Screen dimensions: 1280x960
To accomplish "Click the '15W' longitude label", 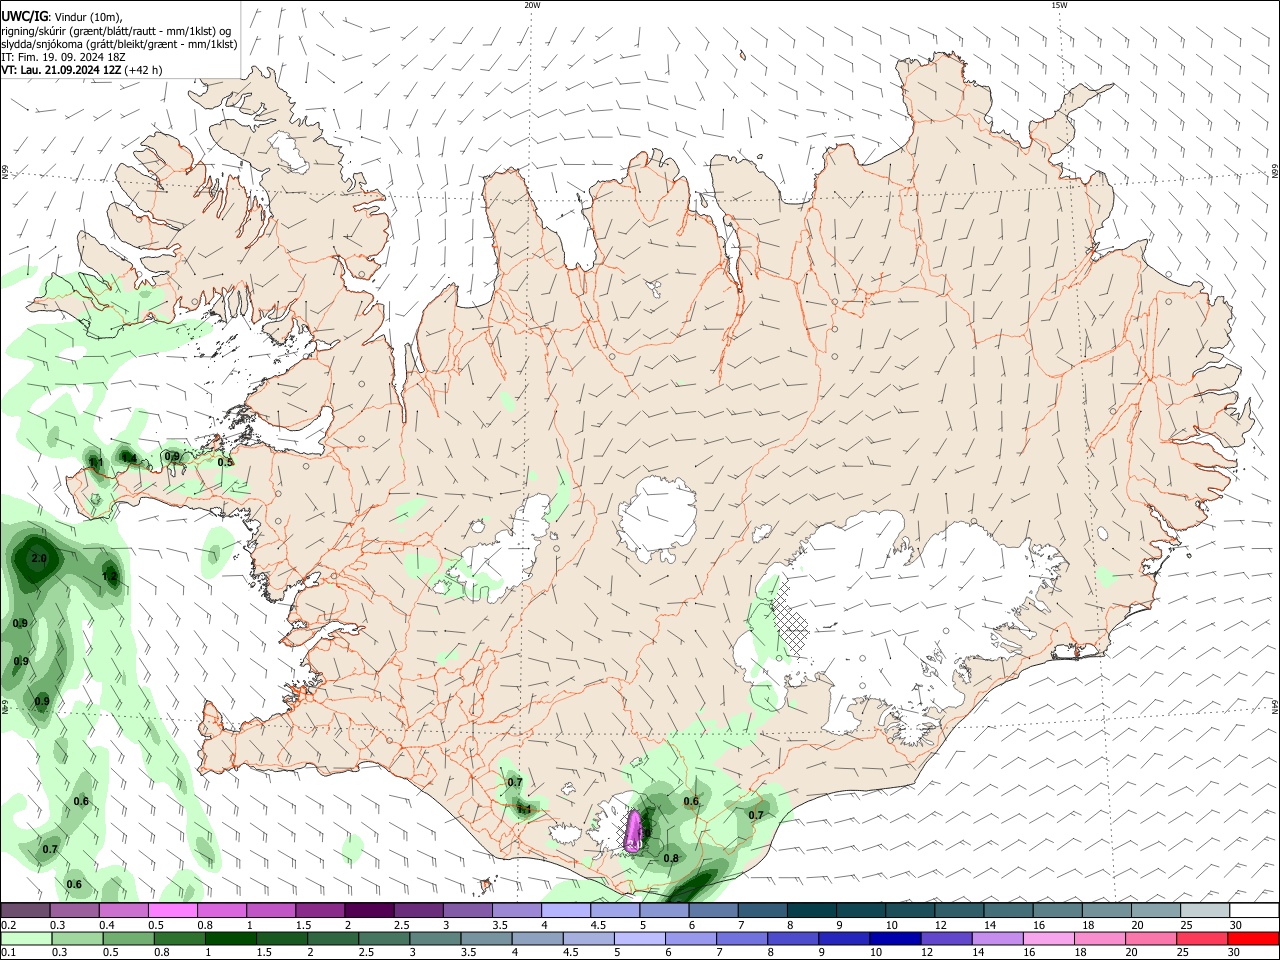I will point(1059,5).
